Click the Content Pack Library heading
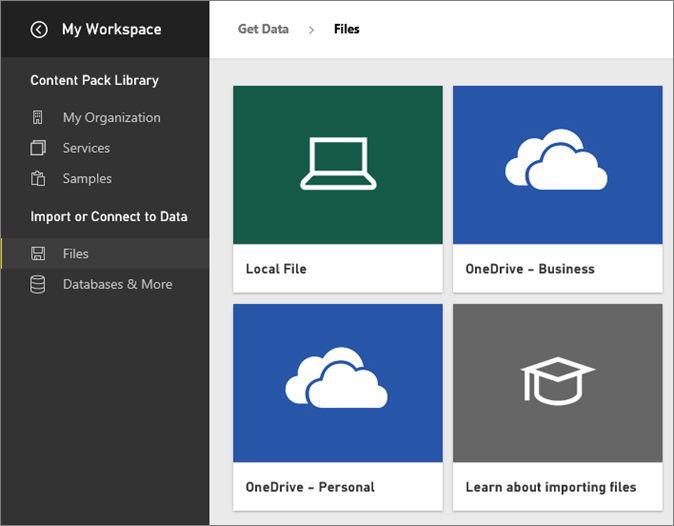Image resolution: width=674 pixels, height=526 pixels. point(95,80)
